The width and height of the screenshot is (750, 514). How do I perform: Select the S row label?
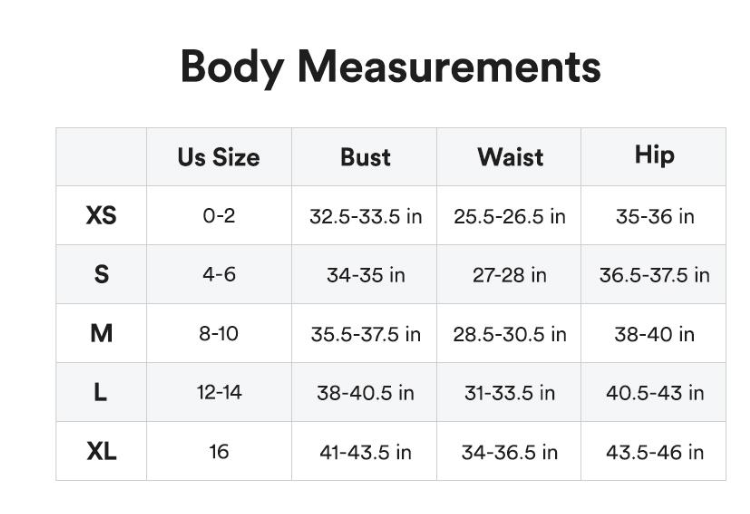point(101,274)
